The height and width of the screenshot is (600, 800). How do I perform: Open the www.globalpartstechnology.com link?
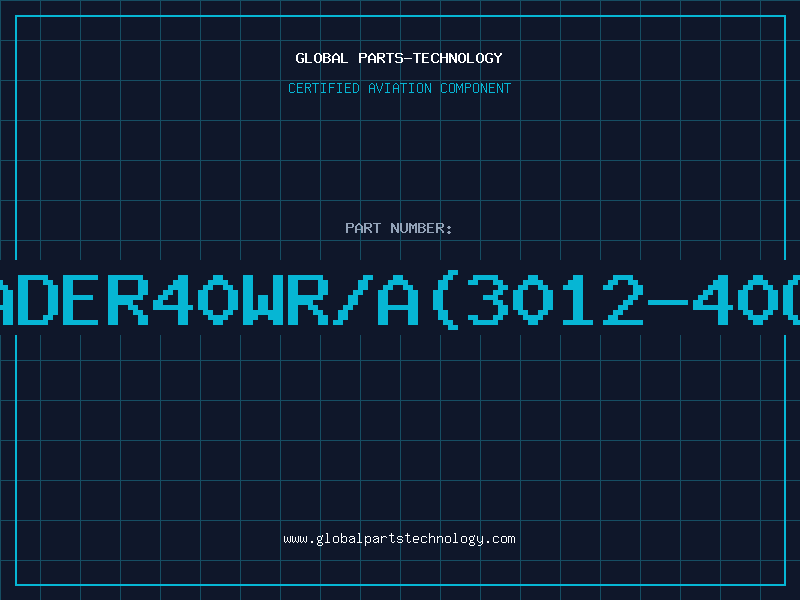pos(399,539)
